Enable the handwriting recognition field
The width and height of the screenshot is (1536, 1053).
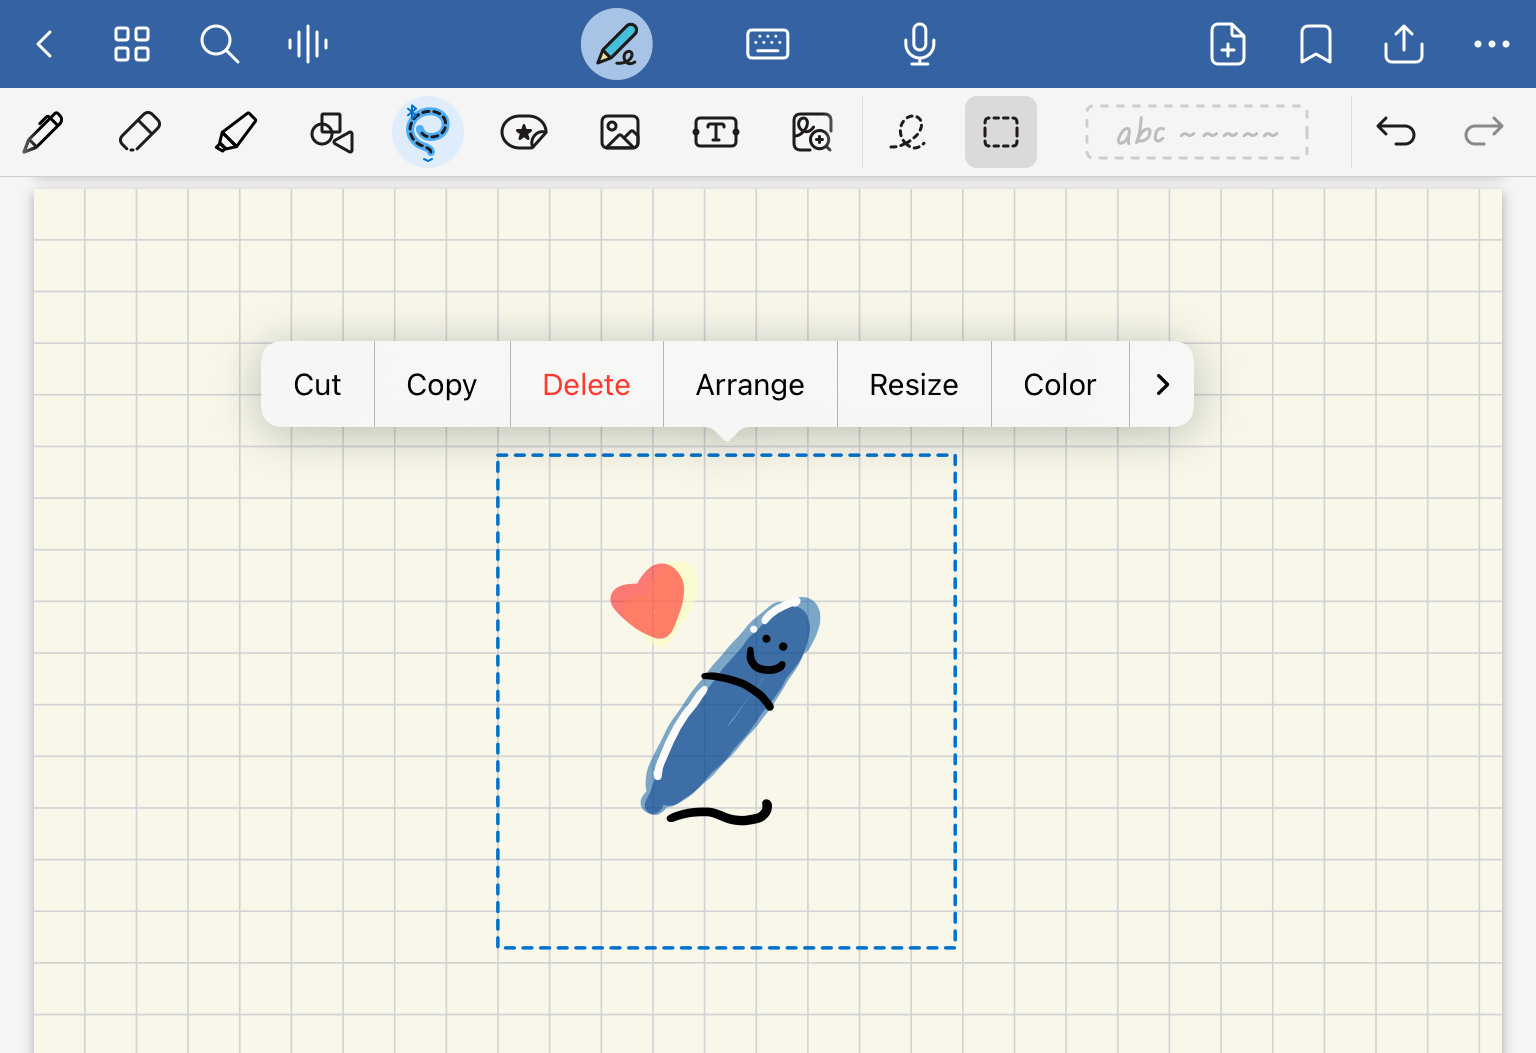[1196, 131]
